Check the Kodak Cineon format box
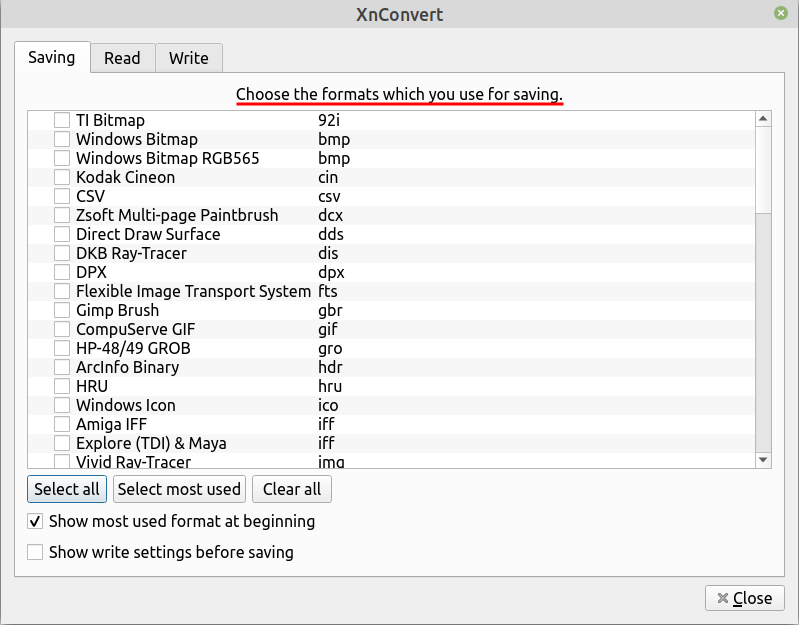This screenshot has width=799, height=625. tap(62, 177)
